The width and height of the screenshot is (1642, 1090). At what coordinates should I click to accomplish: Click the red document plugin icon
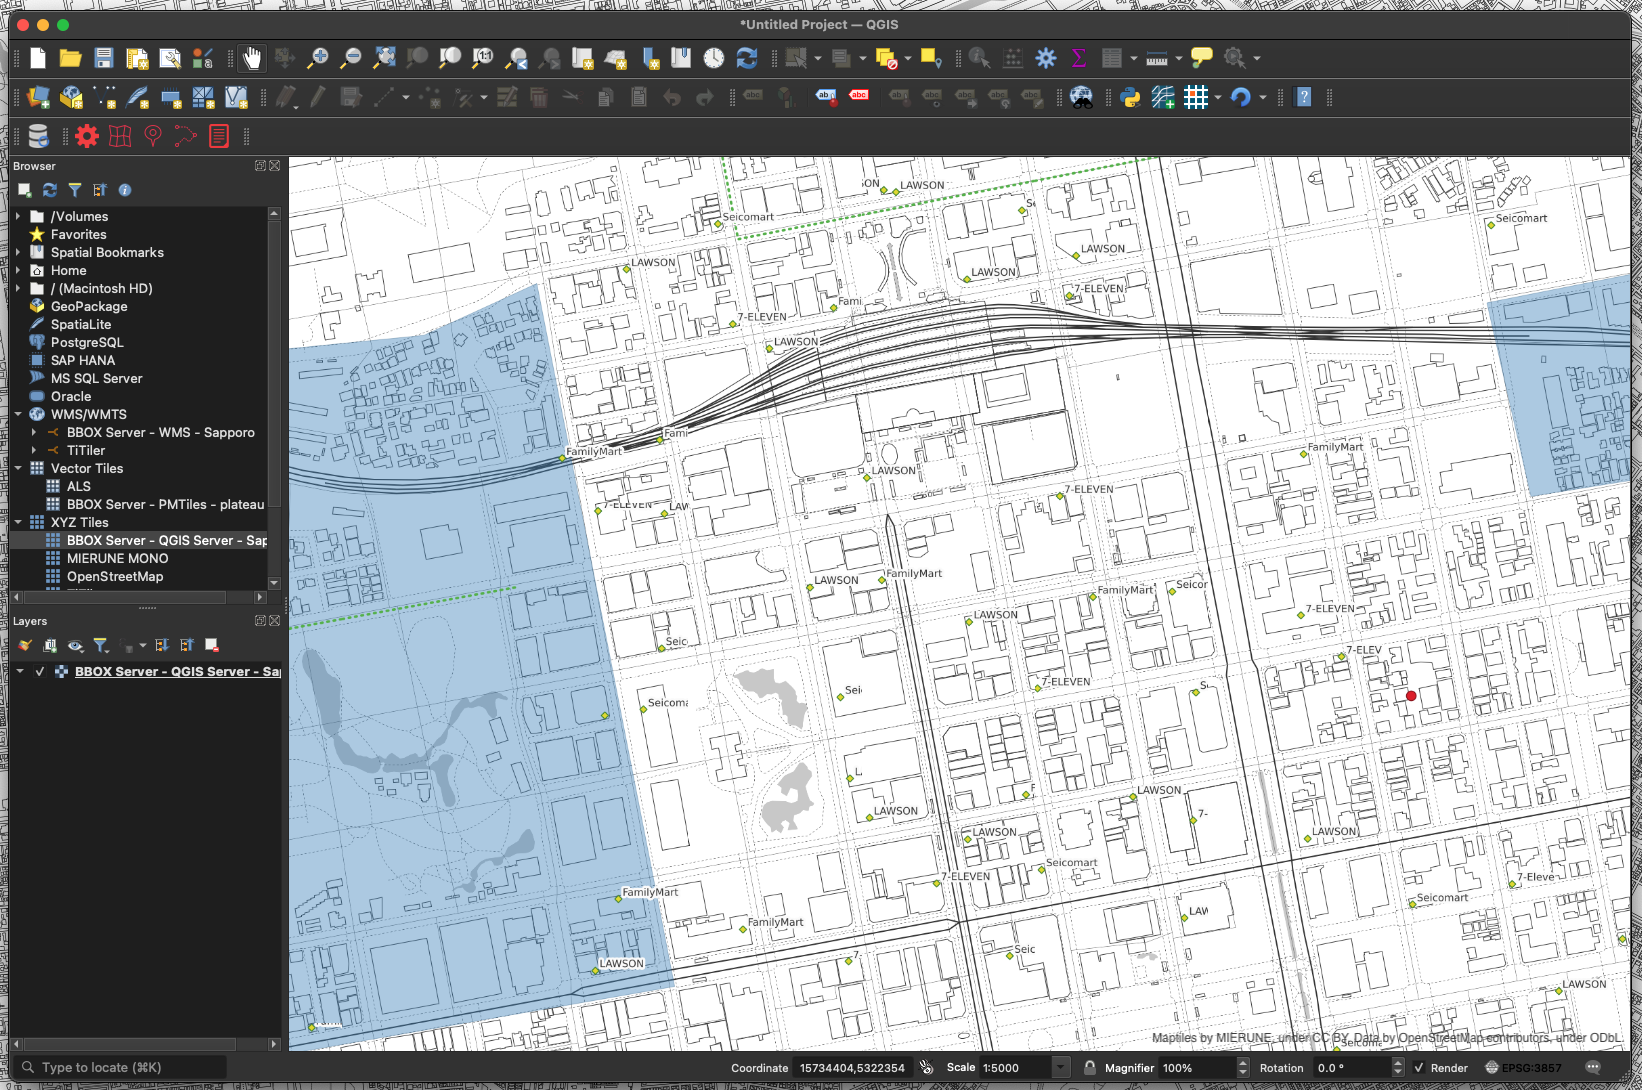coord(219,136)
